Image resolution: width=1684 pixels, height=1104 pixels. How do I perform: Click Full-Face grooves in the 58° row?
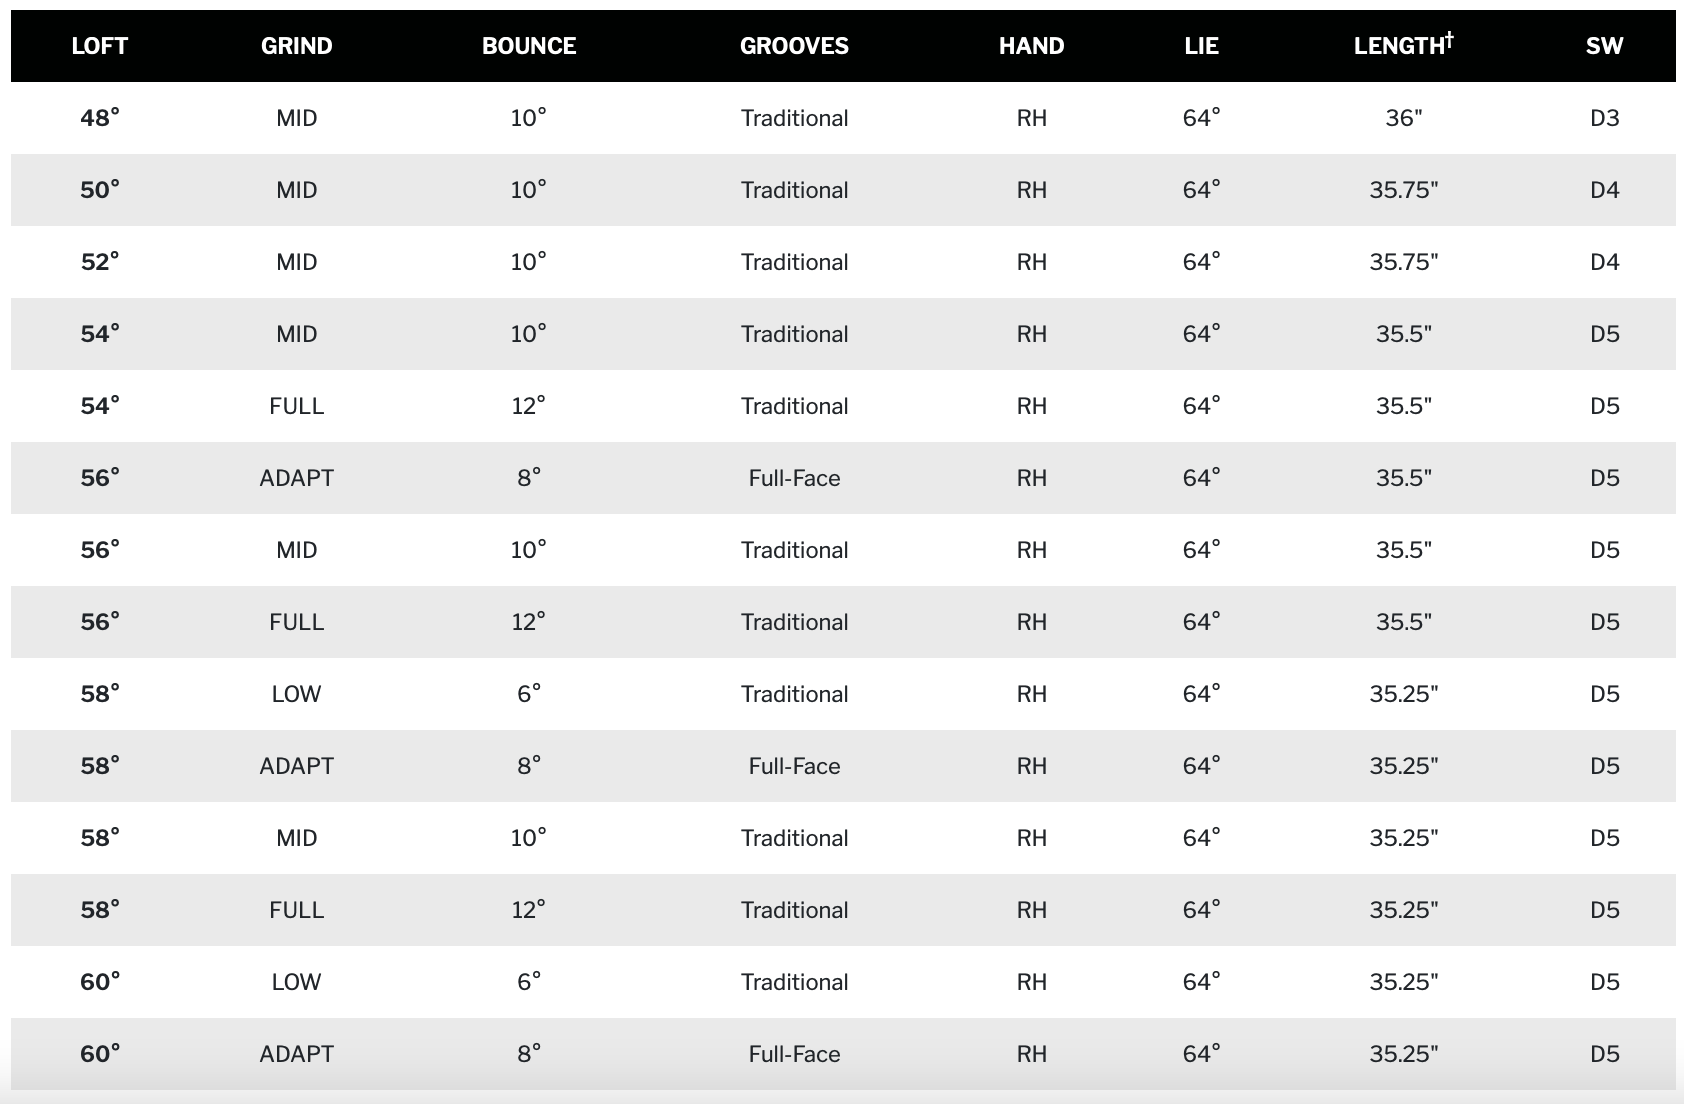[794, 766]
